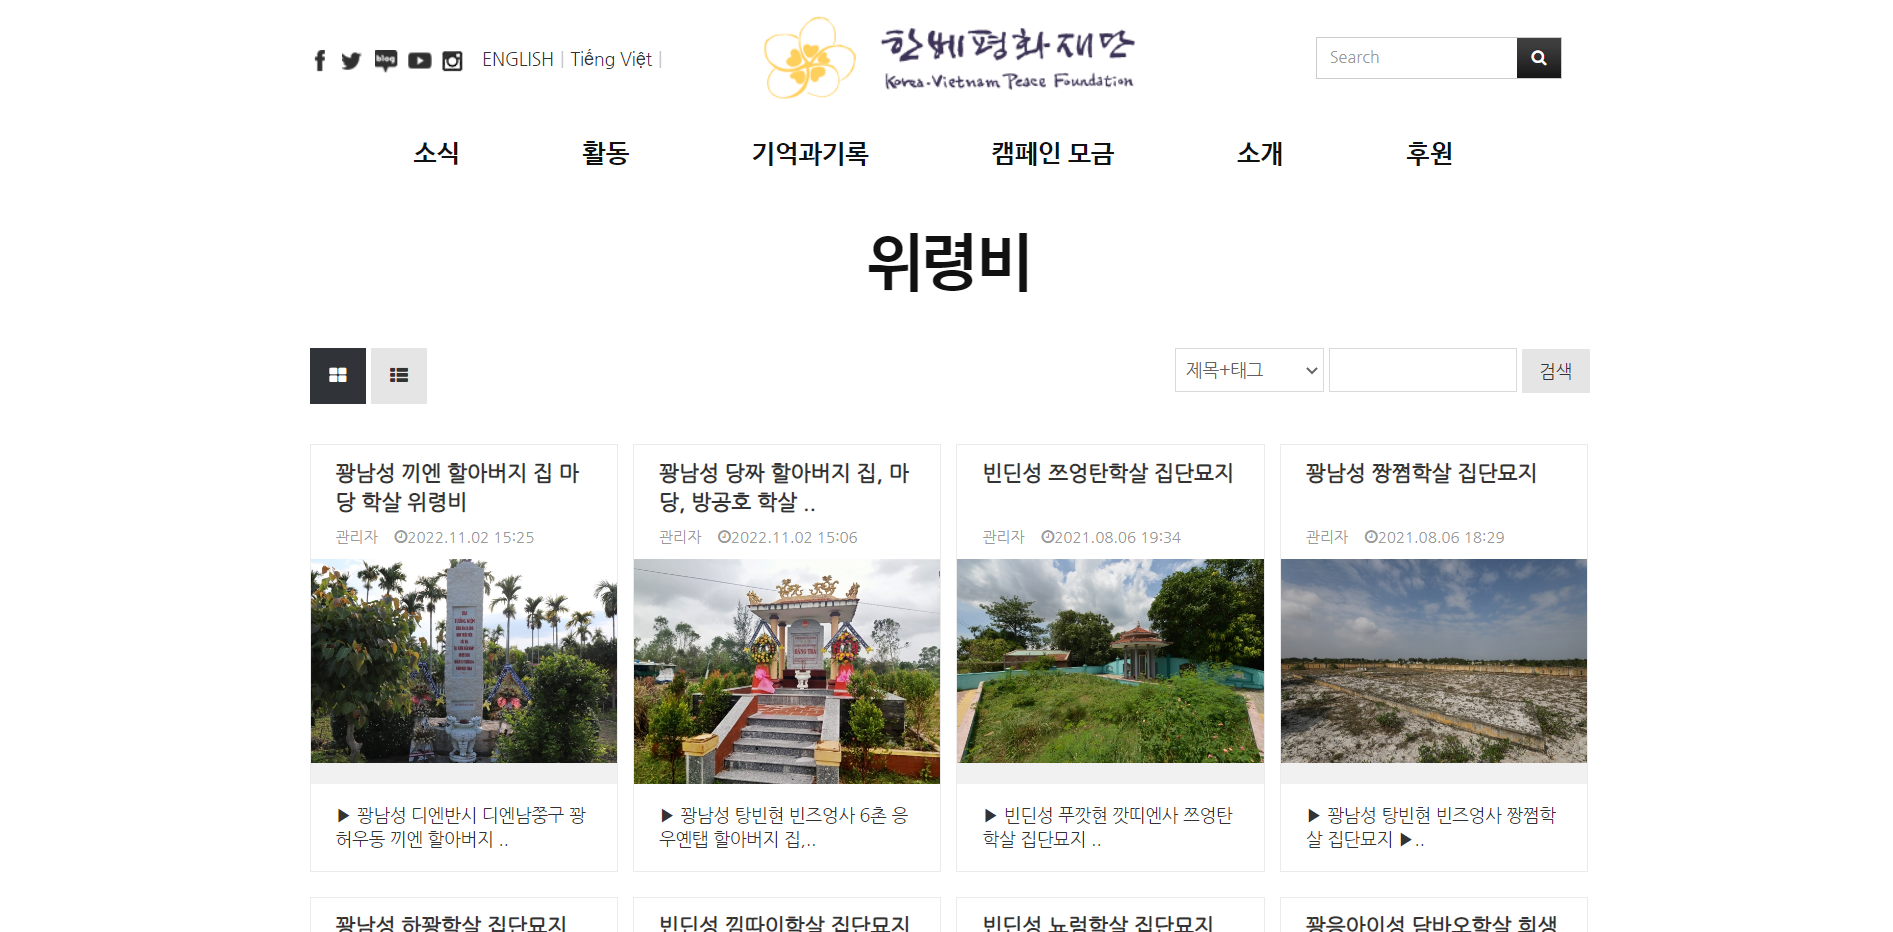Open the Twitter social icon

pos(351,61)
